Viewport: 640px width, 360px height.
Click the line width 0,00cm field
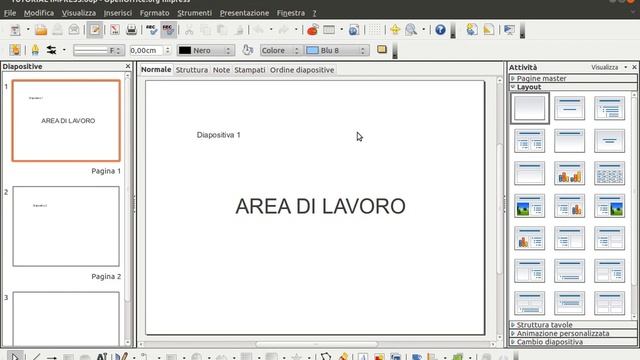click(147, 50)
